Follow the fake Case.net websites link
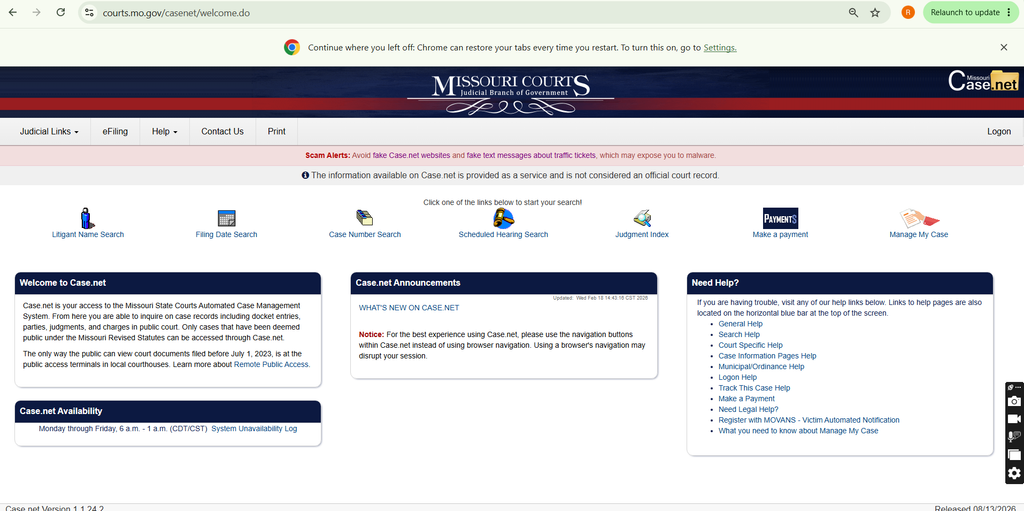Viewport: 1024px width, 511px height. (411, 156)
